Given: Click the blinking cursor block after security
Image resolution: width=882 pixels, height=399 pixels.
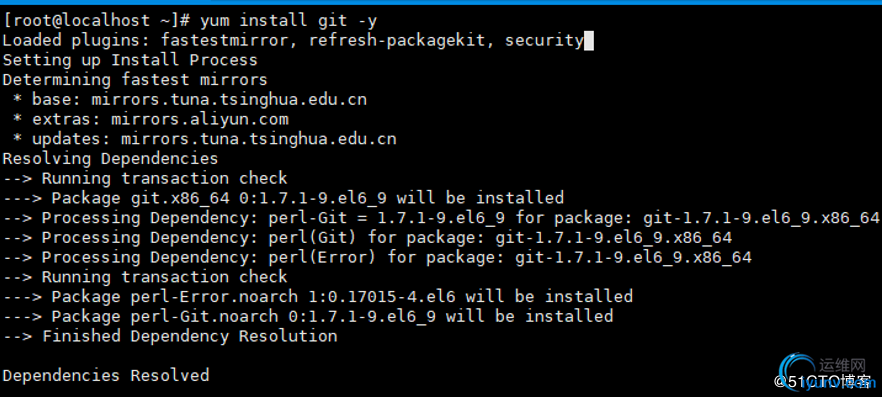Looking at the screenshot, I should (x=589, y=41).
